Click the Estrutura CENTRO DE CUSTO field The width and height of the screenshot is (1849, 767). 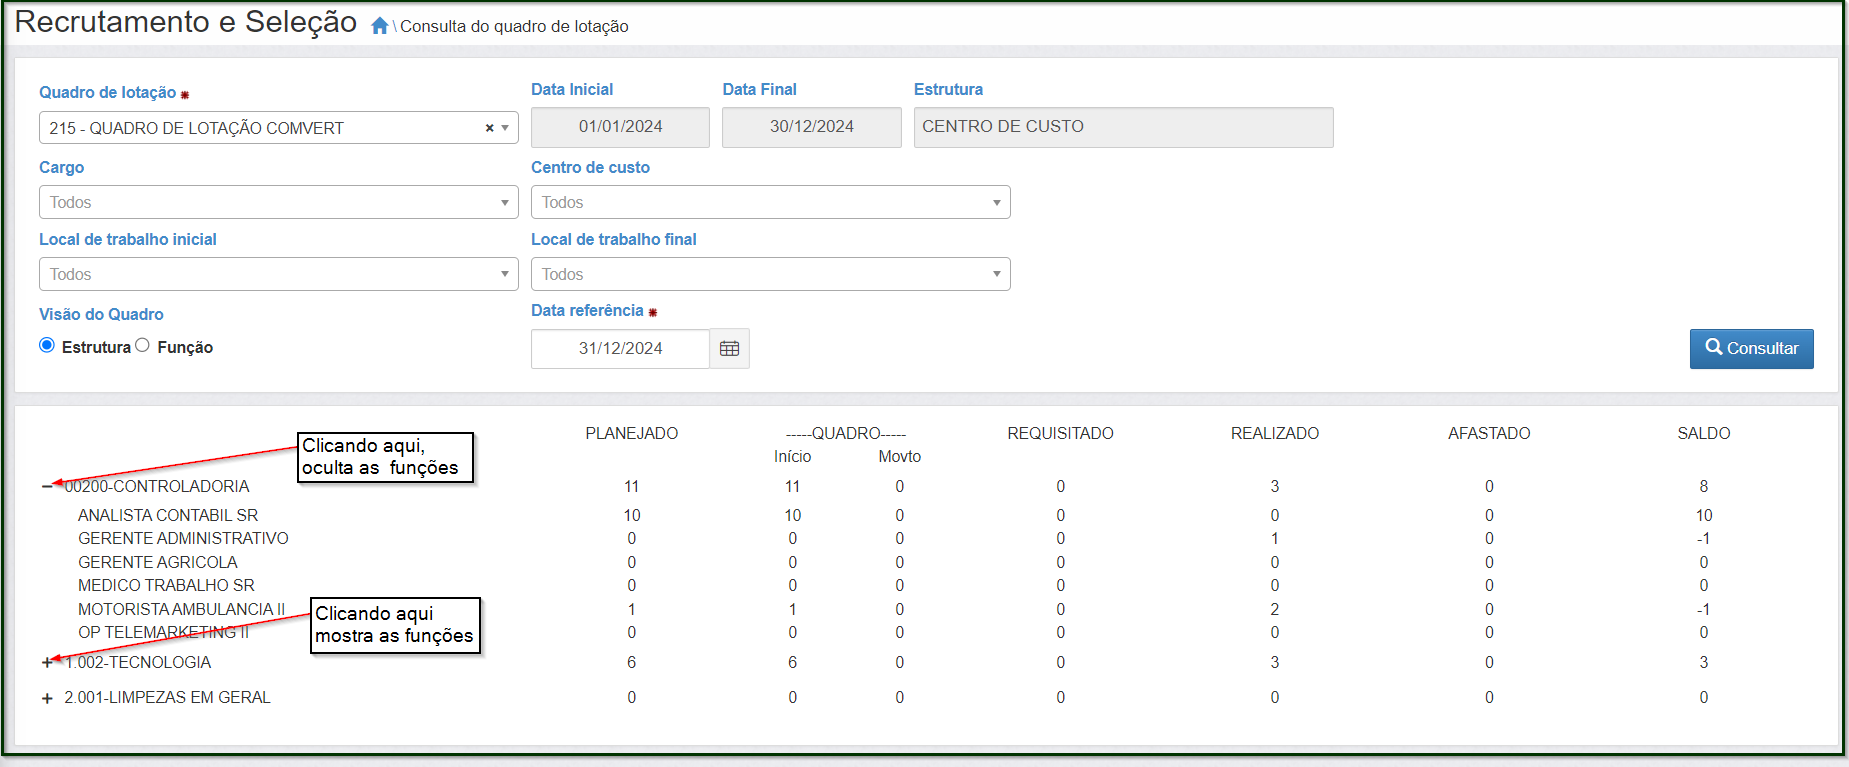click(x=1124, y=127)
